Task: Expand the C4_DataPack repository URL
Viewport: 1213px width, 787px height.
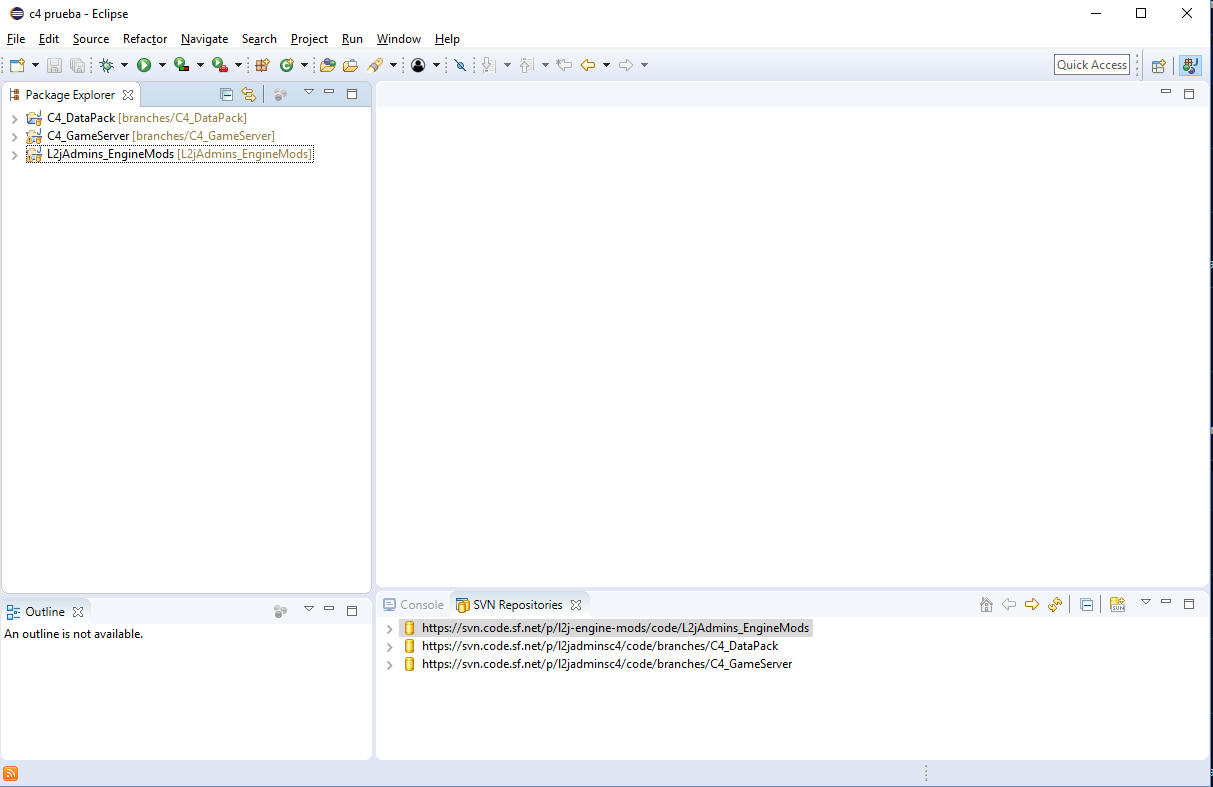Action: click(390, 647)
